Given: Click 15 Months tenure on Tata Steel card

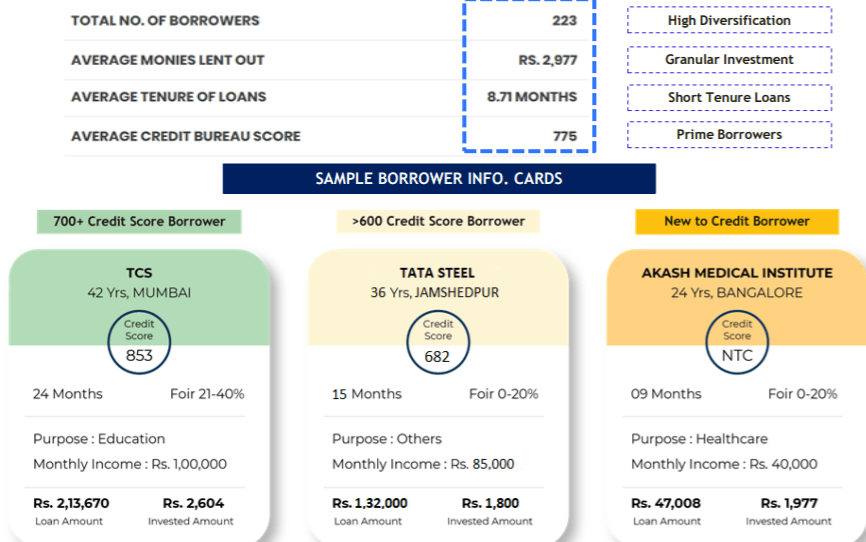Looking at the screenshot, I should (367, 394).
